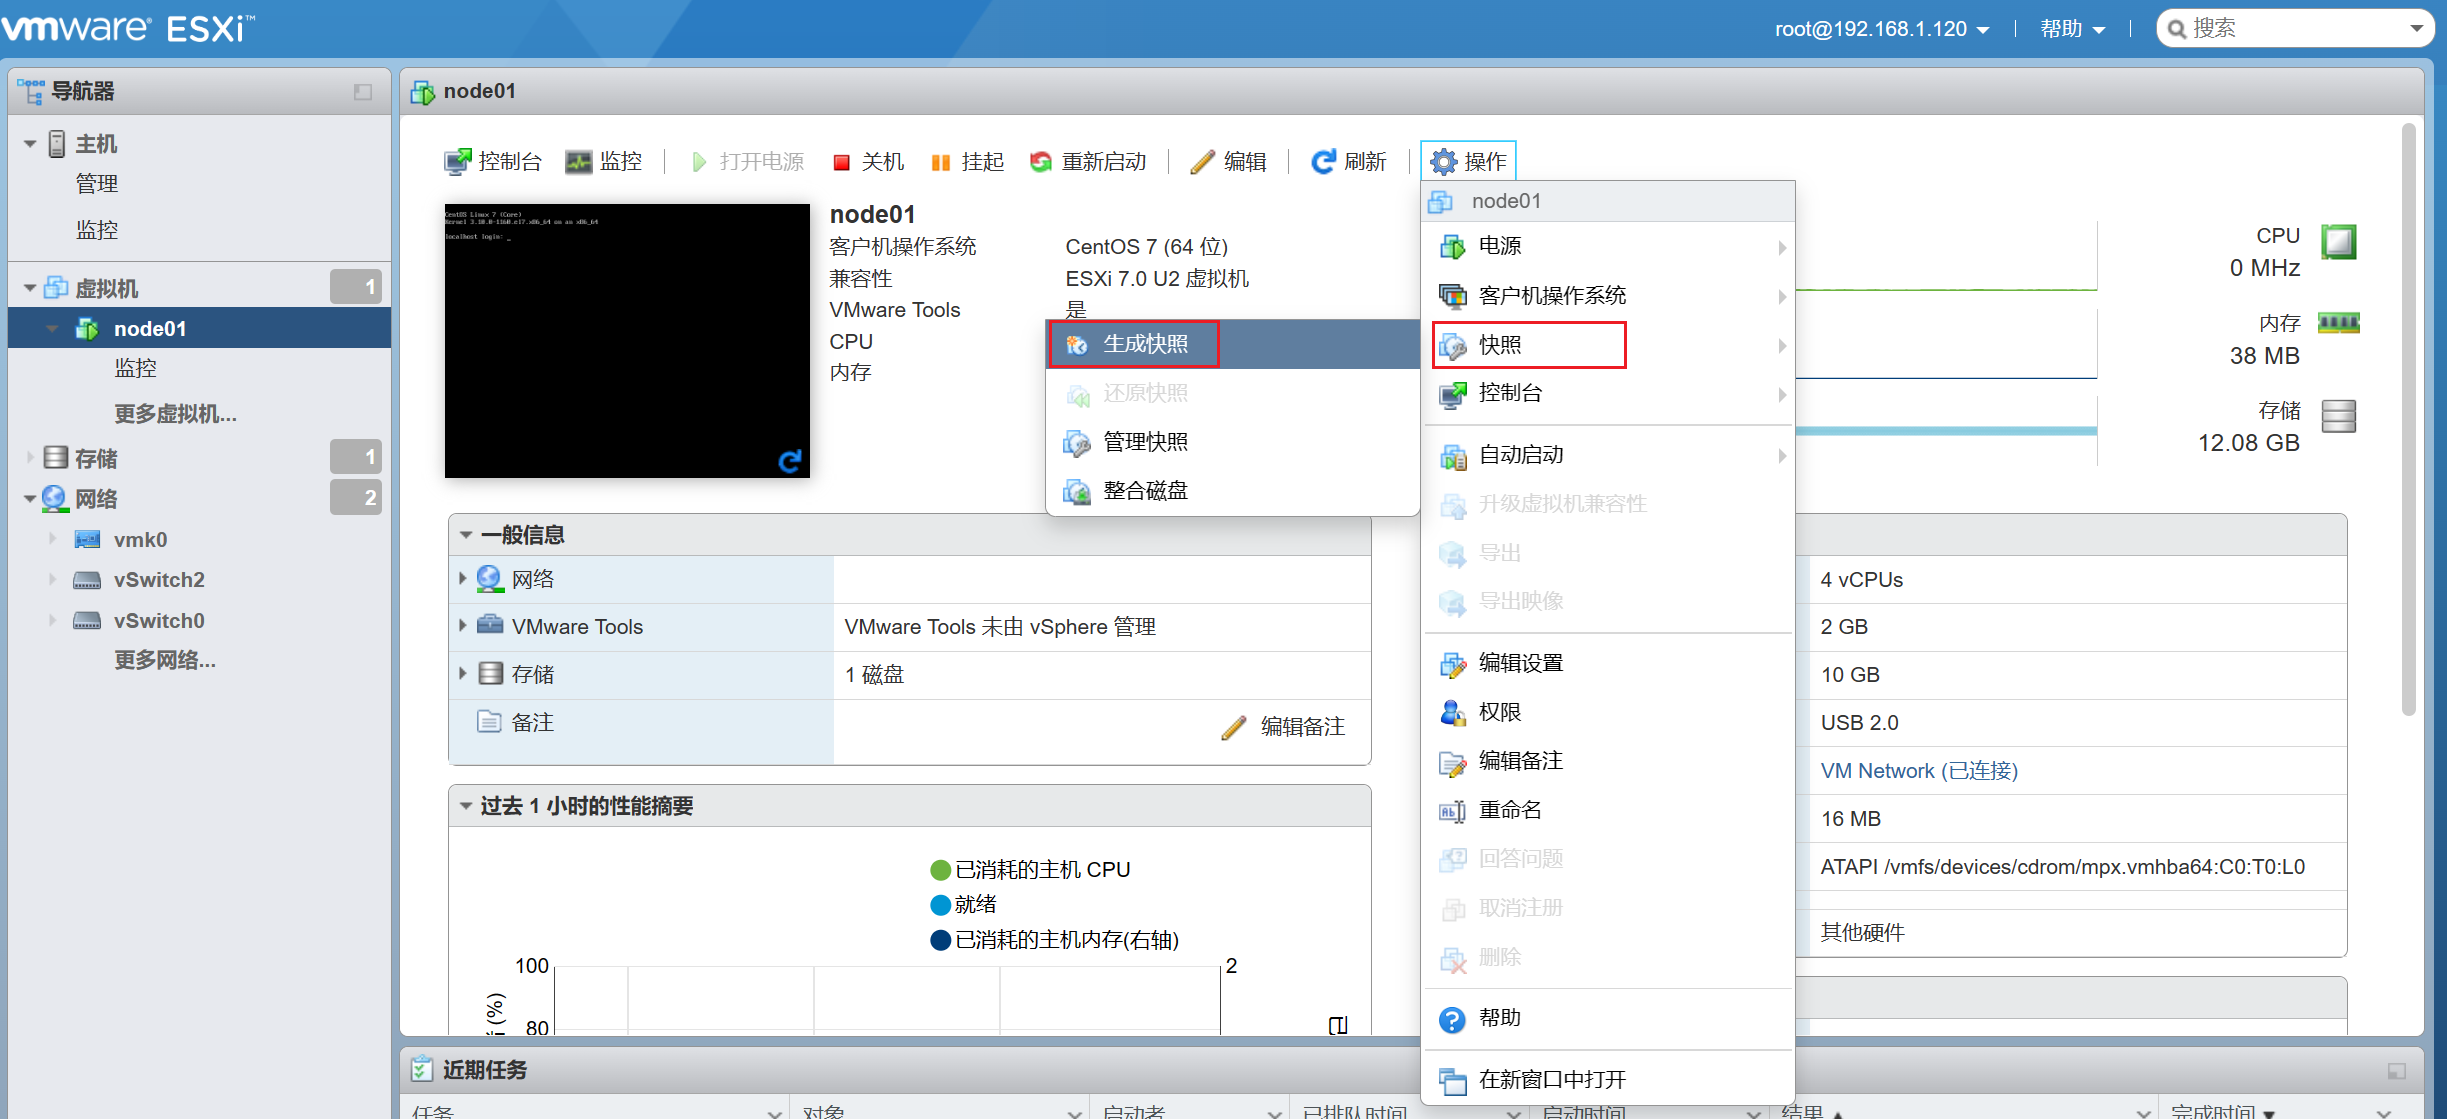The height and width of the screenshot is (1119, 2447).
Task: Open the 快照 snapshot submenu
Action: (1608, 345)
